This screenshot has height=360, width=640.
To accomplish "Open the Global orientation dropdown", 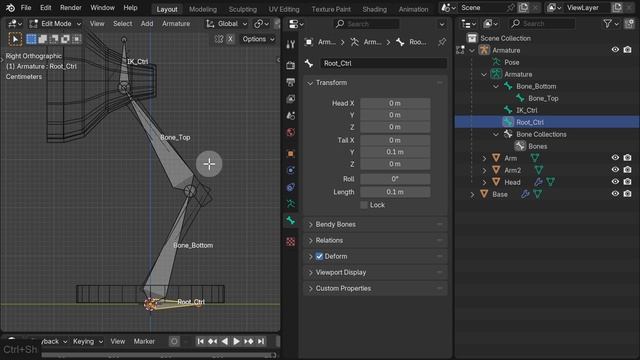I will coord(227,24).
